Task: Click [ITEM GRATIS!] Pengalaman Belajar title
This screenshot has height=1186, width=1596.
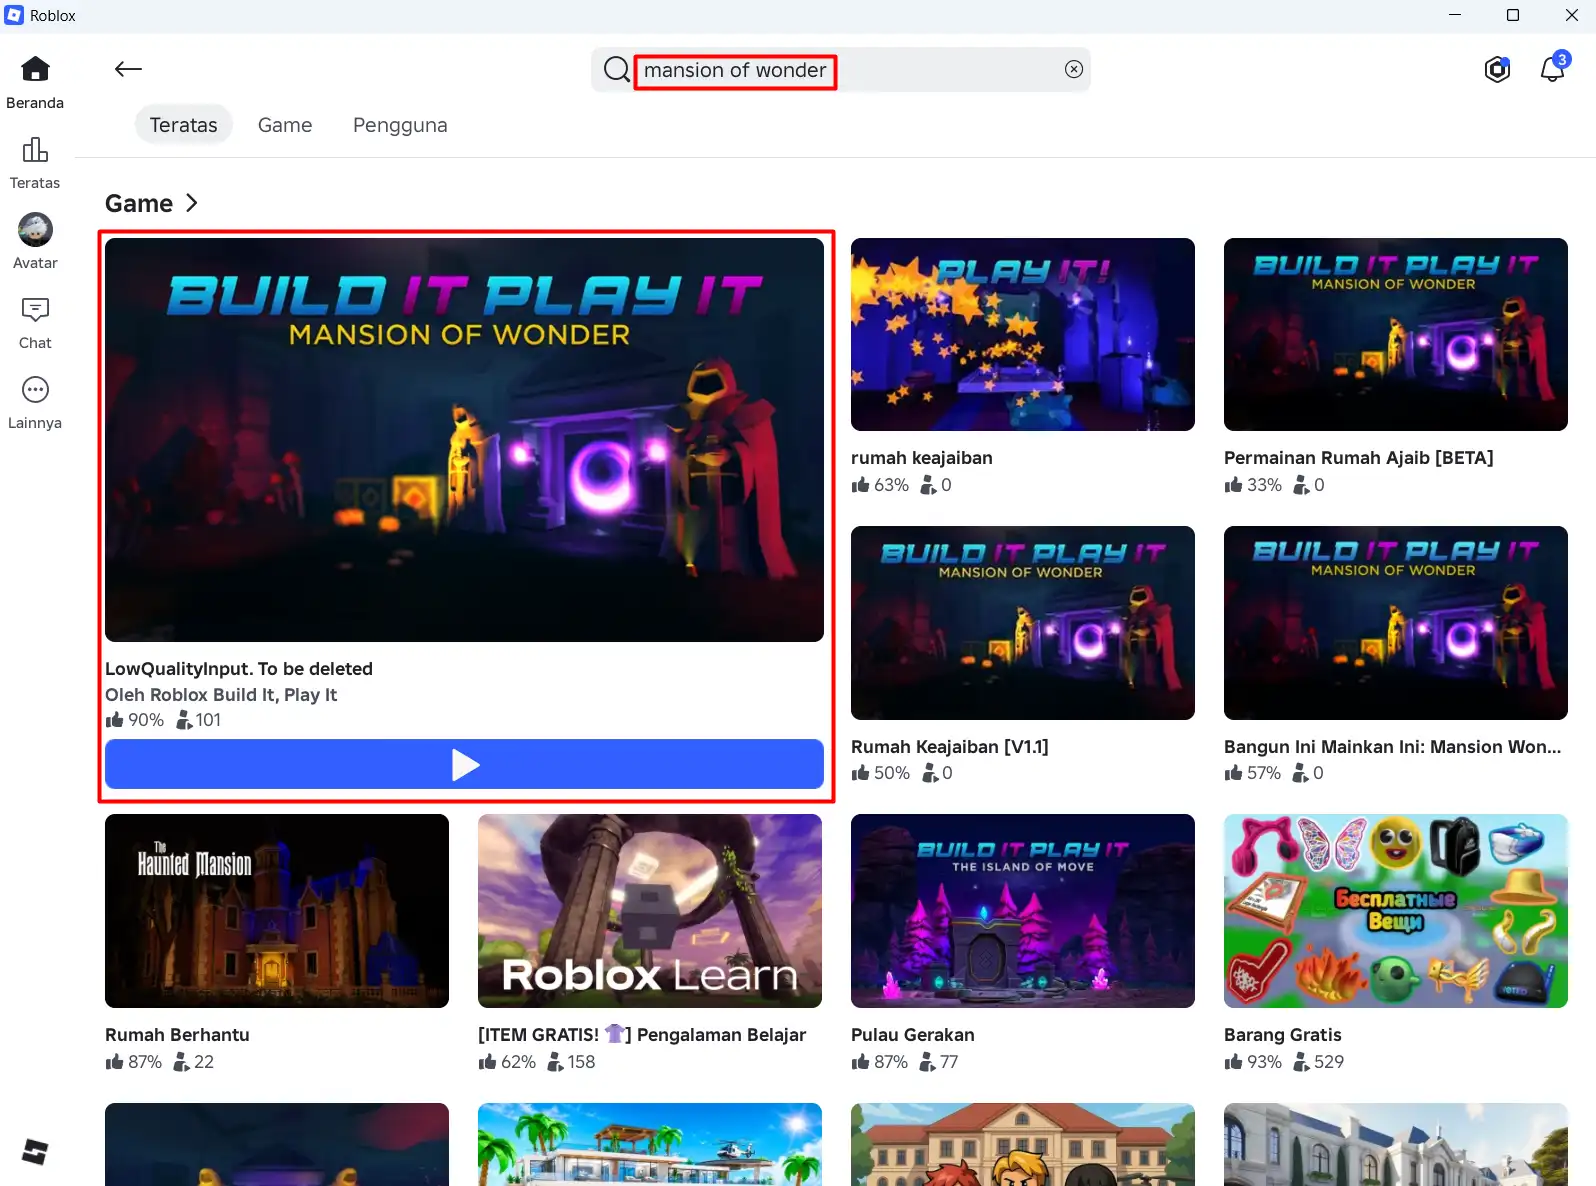Action: tap(642, 1035)
